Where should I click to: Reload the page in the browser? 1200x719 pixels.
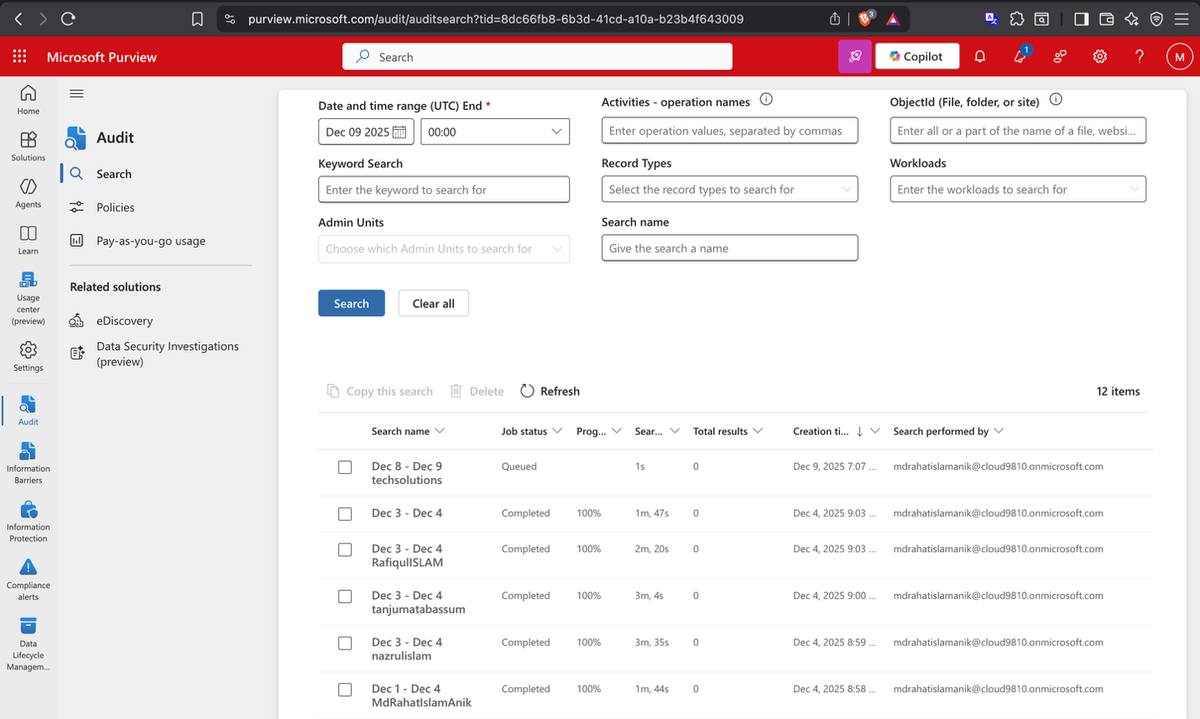tap(68, 18)
